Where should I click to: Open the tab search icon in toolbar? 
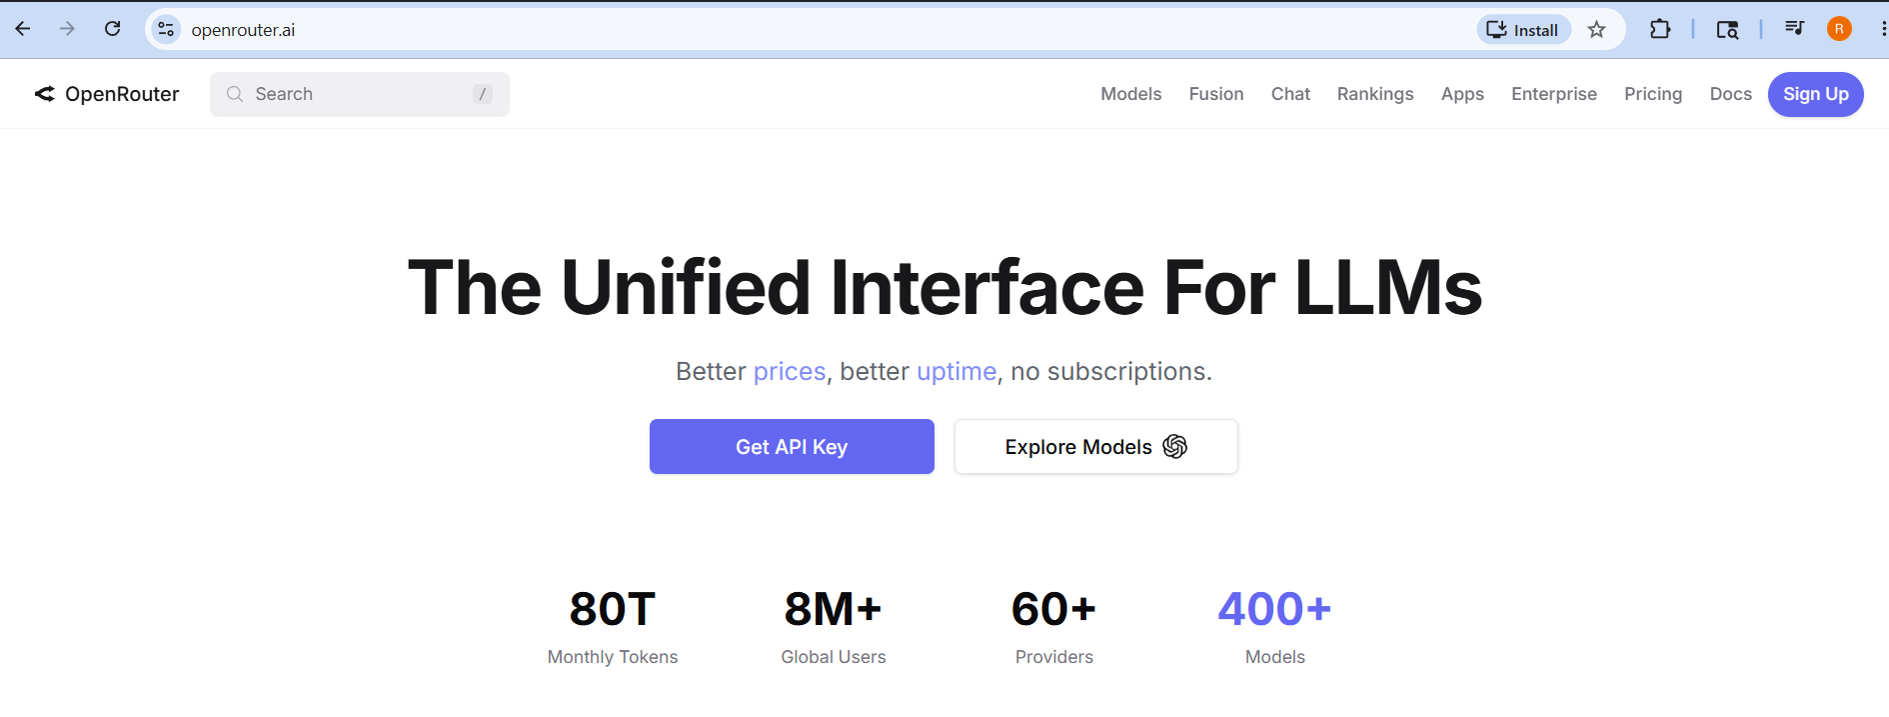[x=1727, y=29]
